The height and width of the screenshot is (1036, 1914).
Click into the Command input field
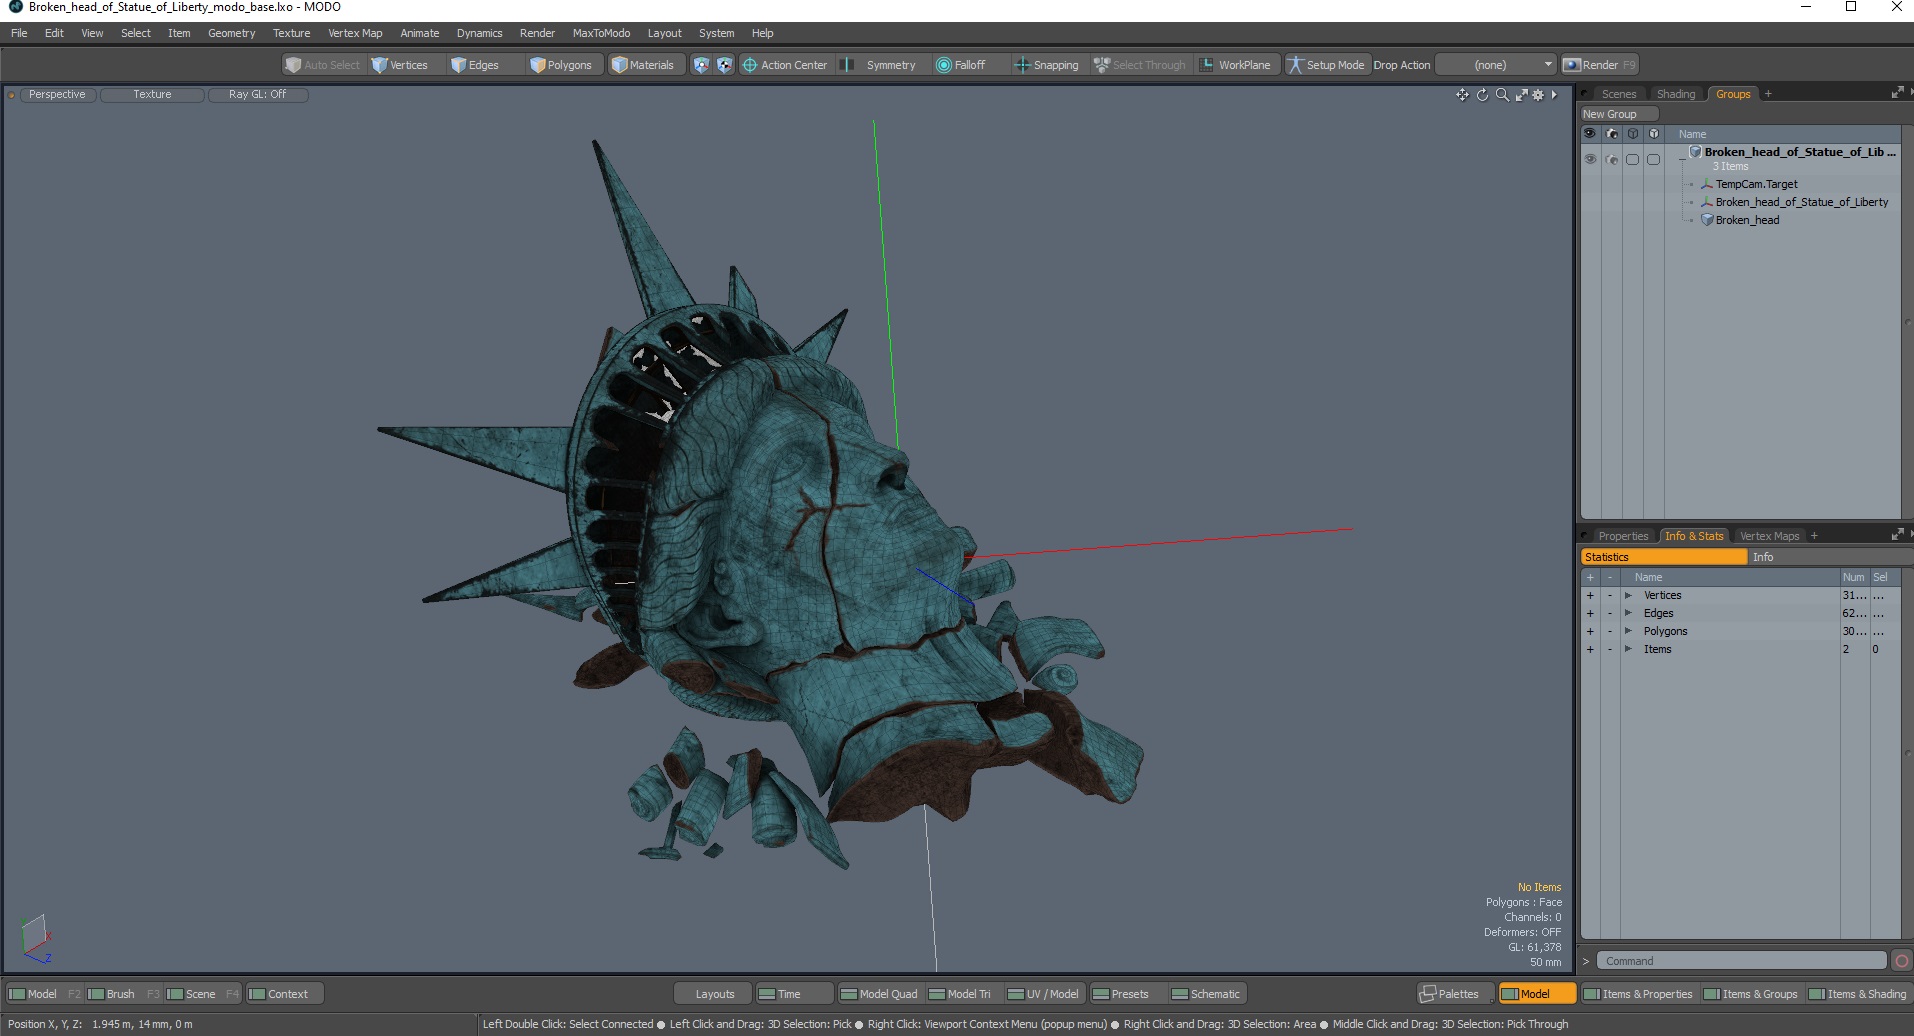click(x=1741, y=961)
